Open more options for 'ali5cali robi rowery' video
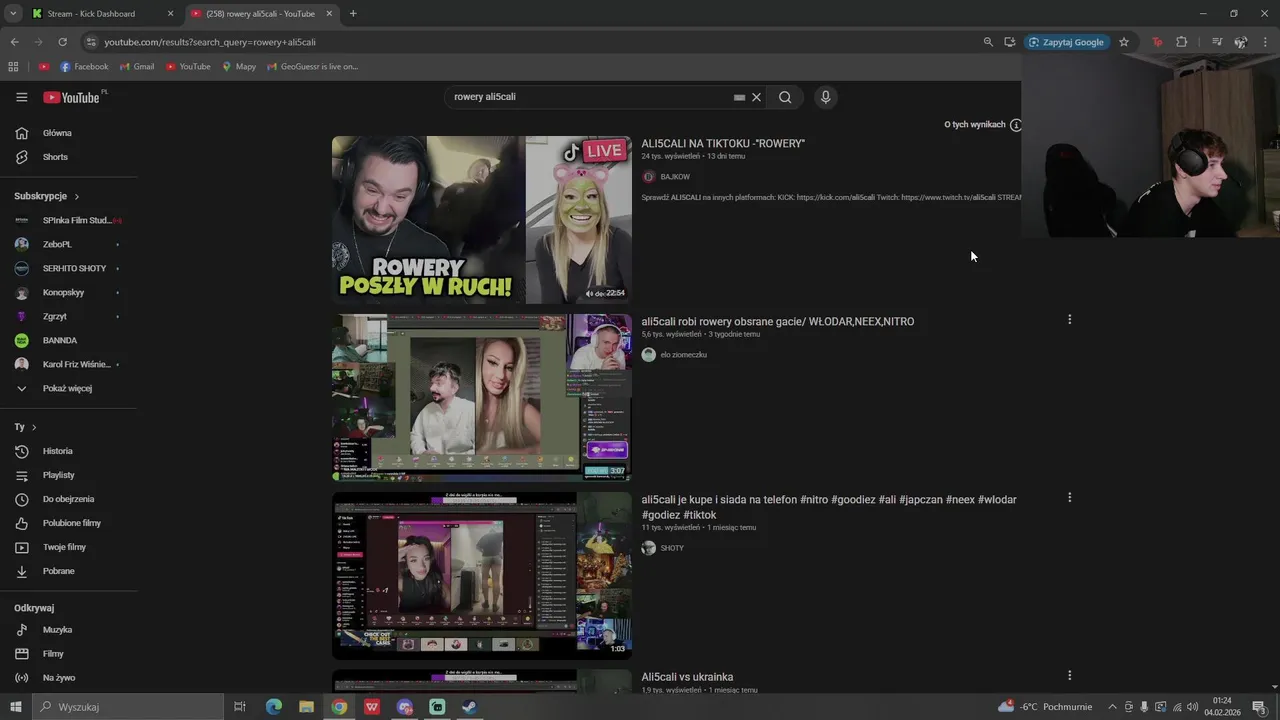This screenshot has width=1280, height=720. (1069, 320)
